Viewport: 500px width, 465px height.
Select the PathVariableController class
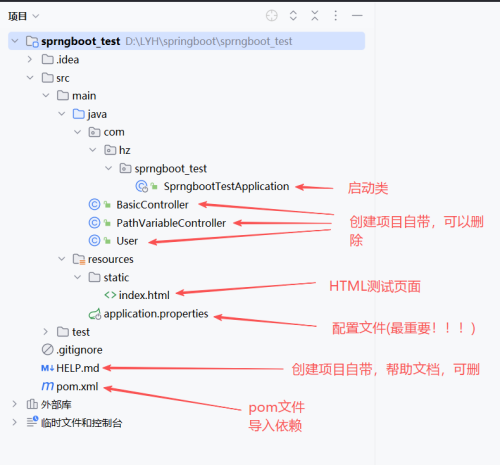click(x=171, y=223)
